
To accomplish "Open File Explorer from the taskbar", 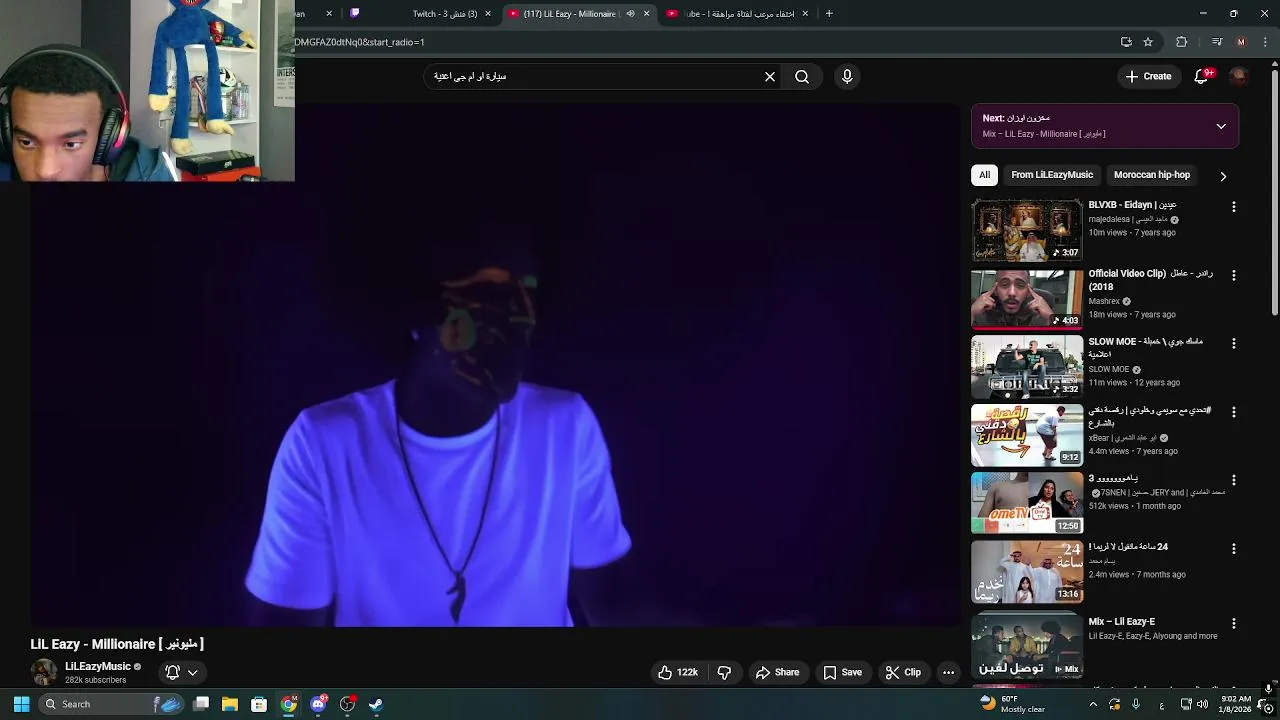I will coord(229,704).
